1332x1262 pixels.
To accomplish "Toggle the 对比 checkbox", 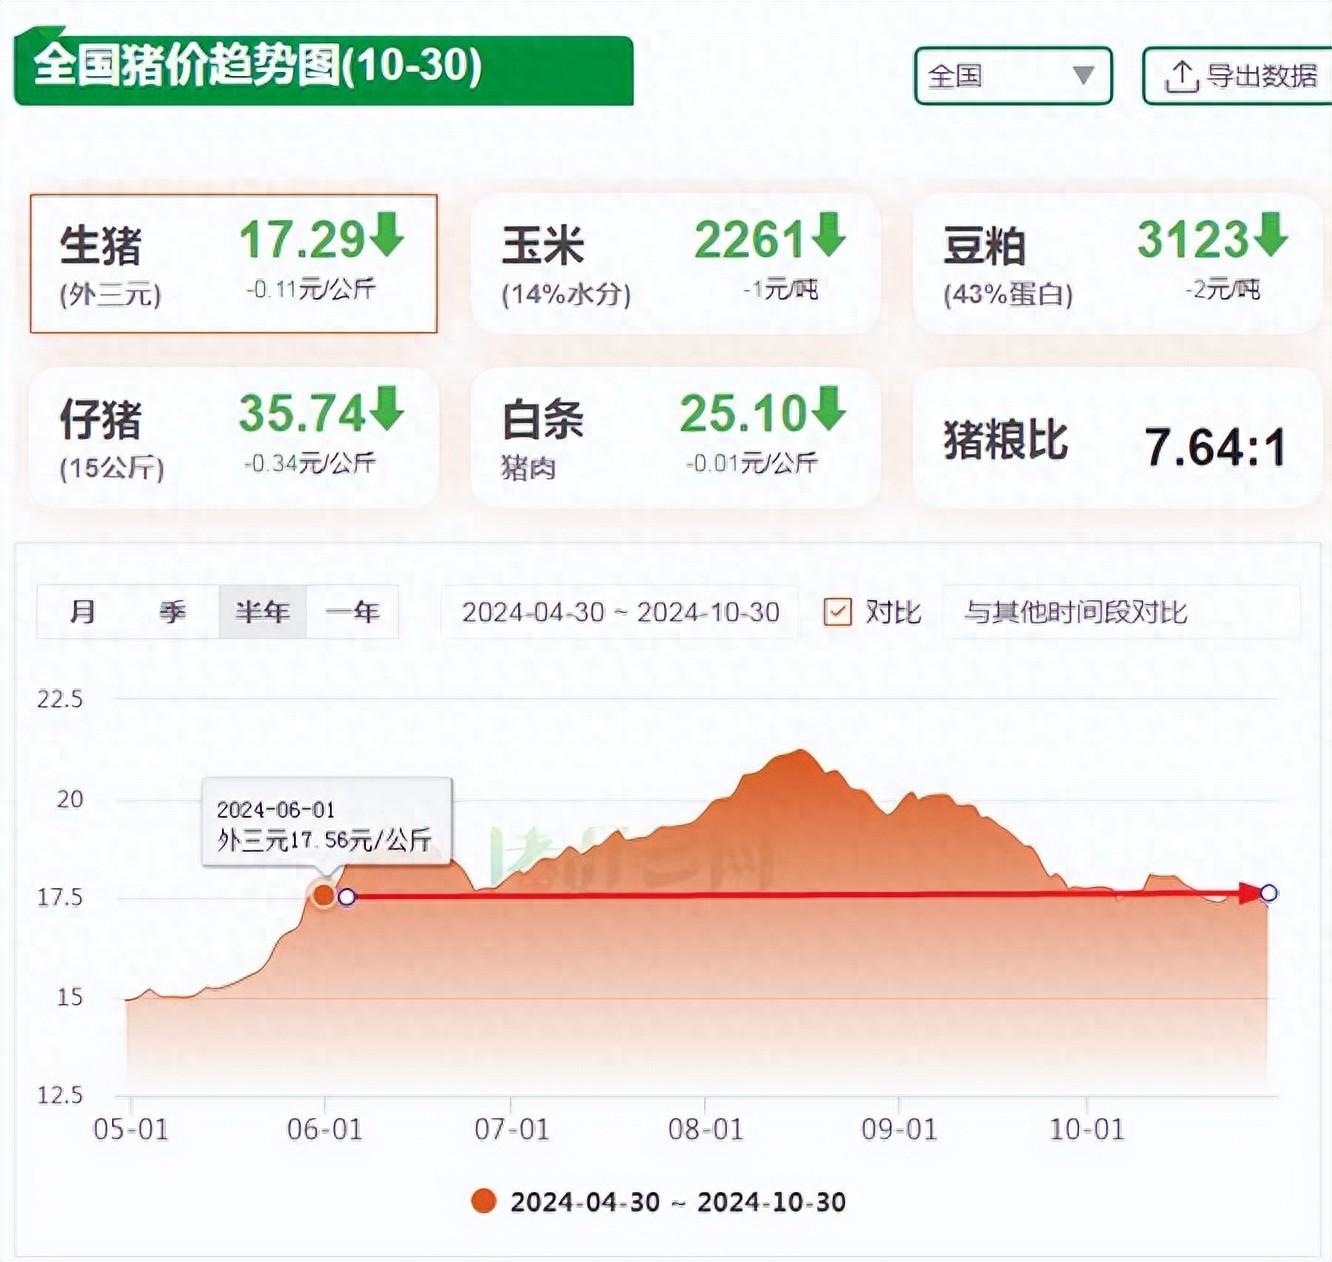I will coord(837,611).
